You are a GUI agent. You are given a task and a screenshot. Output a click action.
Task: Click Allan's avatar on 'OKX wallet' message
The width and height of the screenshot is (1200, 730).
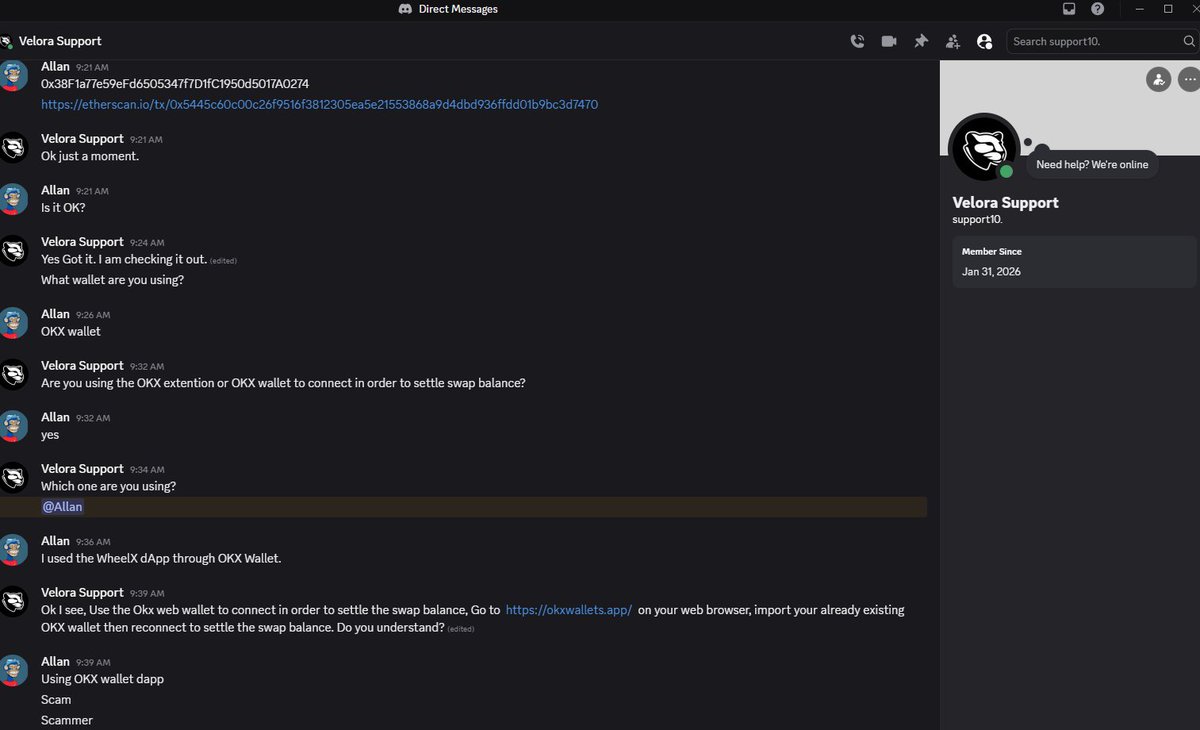[13, 323]
